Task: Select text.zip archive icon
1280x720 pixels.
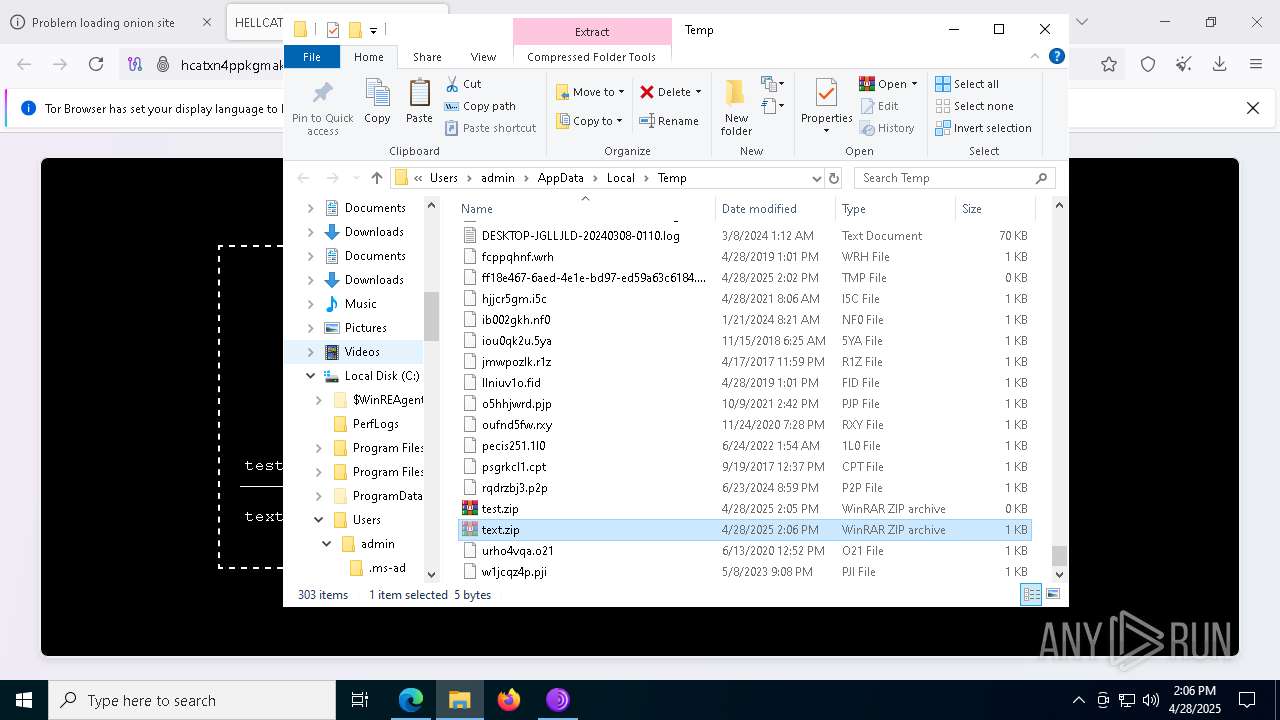Action: point(470,530)
